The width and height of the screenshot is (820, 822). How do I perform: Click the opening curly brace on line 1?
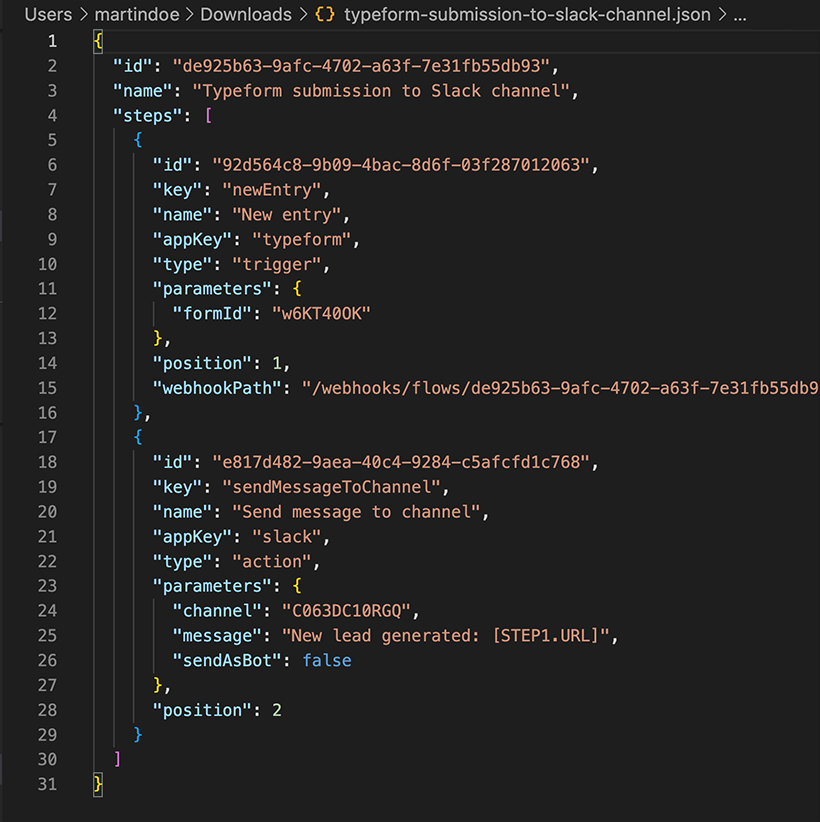click(x=98, y=41)
